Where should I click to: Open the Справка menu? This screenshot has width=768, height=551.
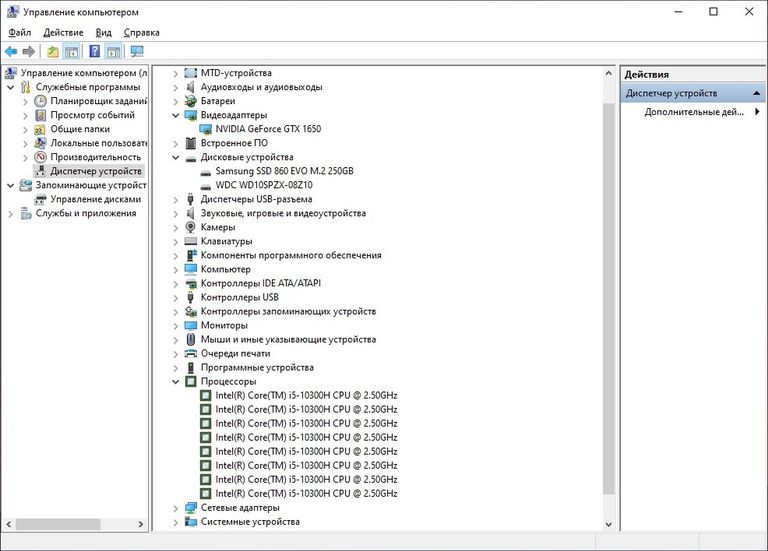click(141, 32)
